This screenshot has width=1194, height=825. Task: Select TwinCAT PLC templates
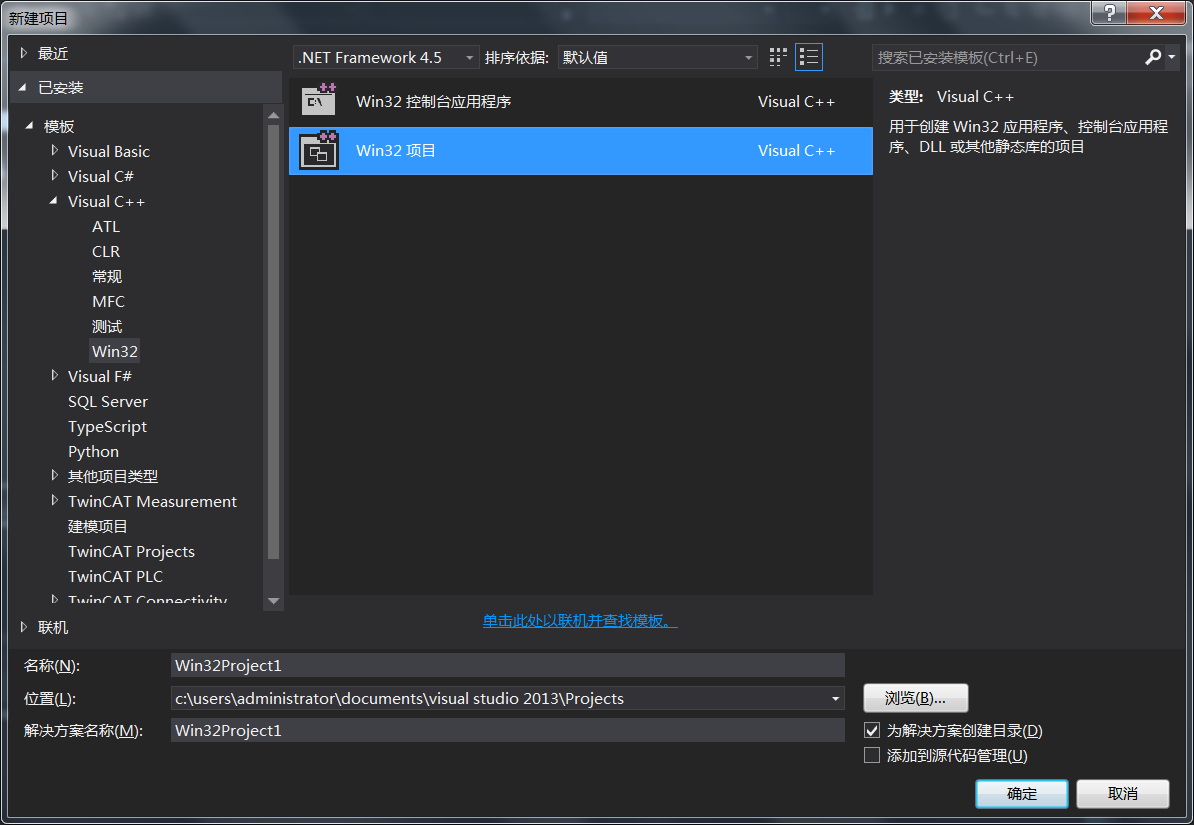point(115,577)
